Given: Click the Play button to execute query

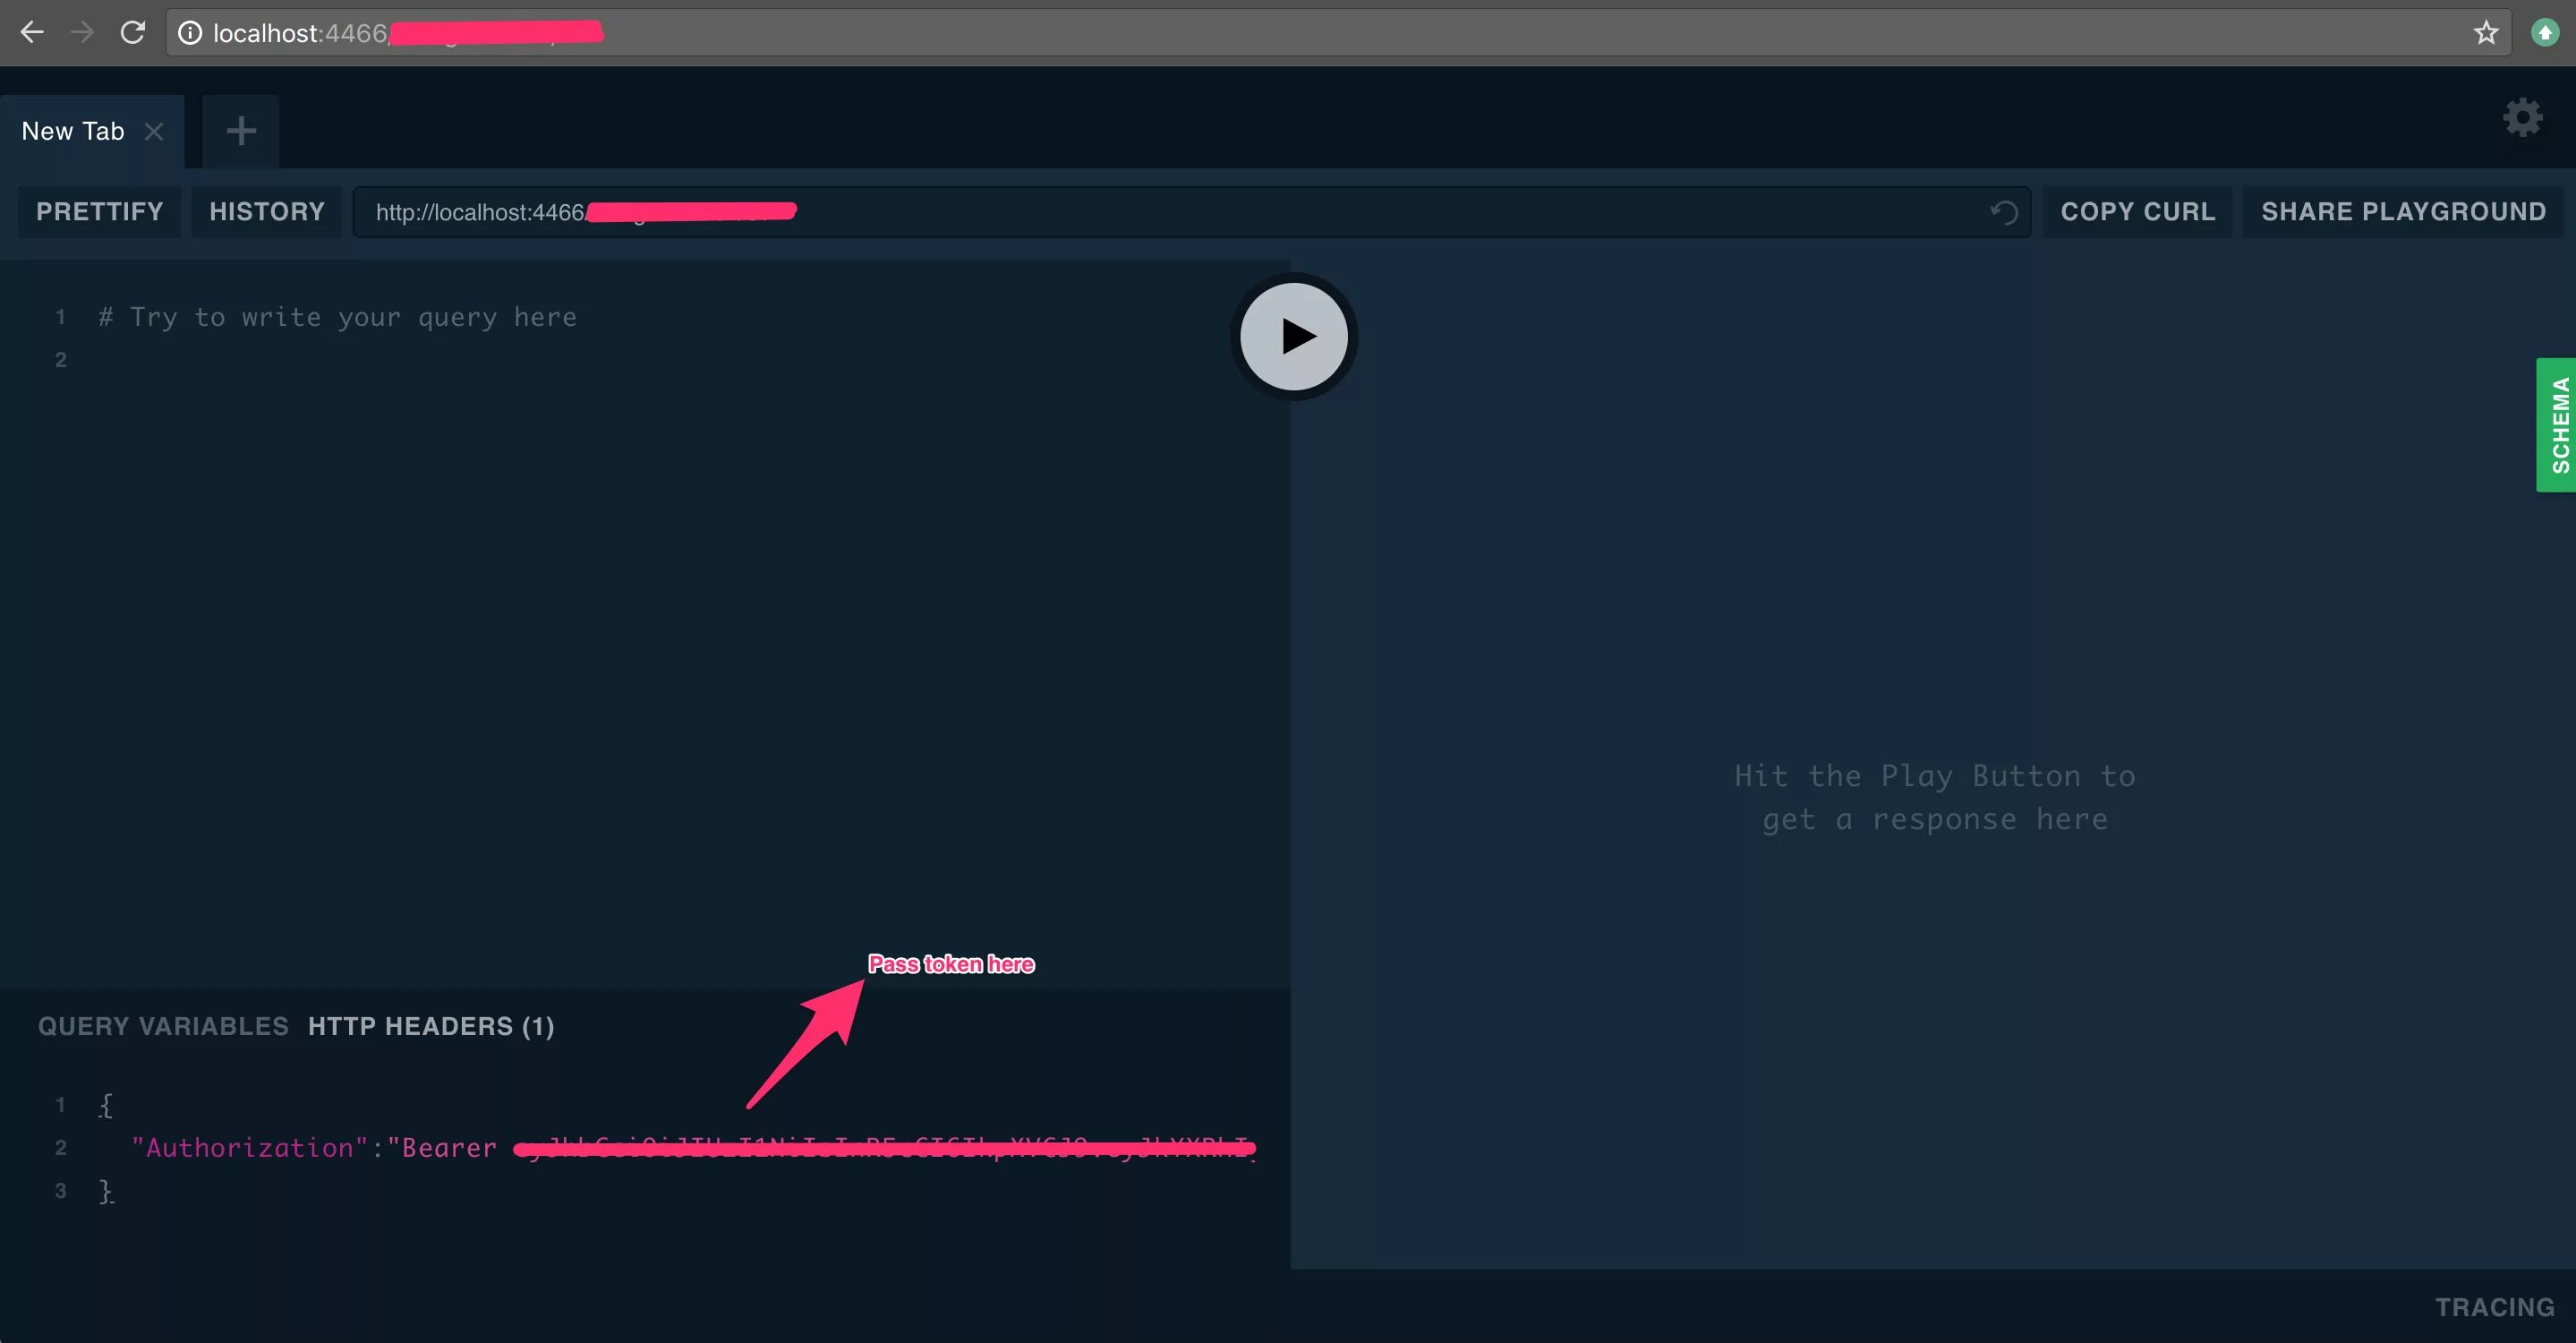Looking at the screenshot, I should coord(1293,336).
